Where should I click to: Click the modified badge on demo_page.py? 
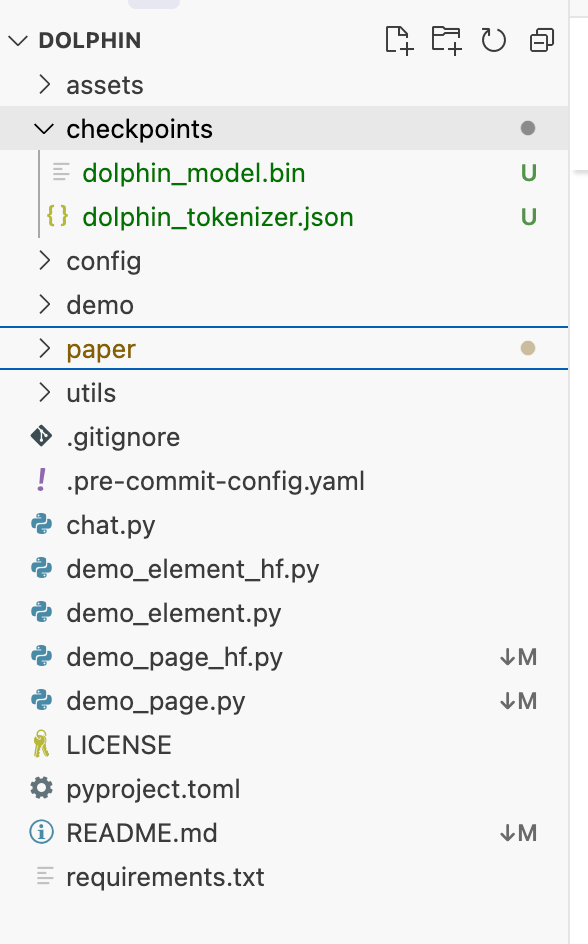click(518, 701)
